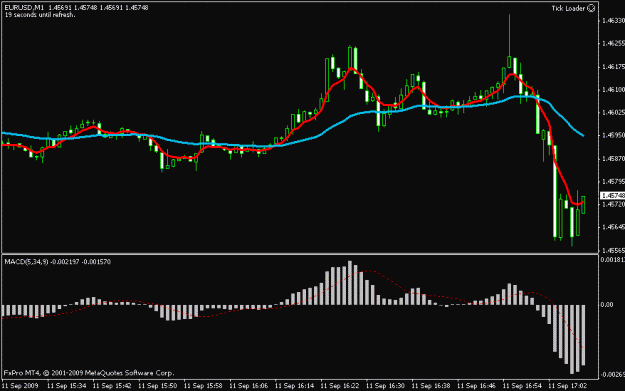Click the 1.46100 price axis label
This screenshot has width=625, height=391.
click(613, 90)
